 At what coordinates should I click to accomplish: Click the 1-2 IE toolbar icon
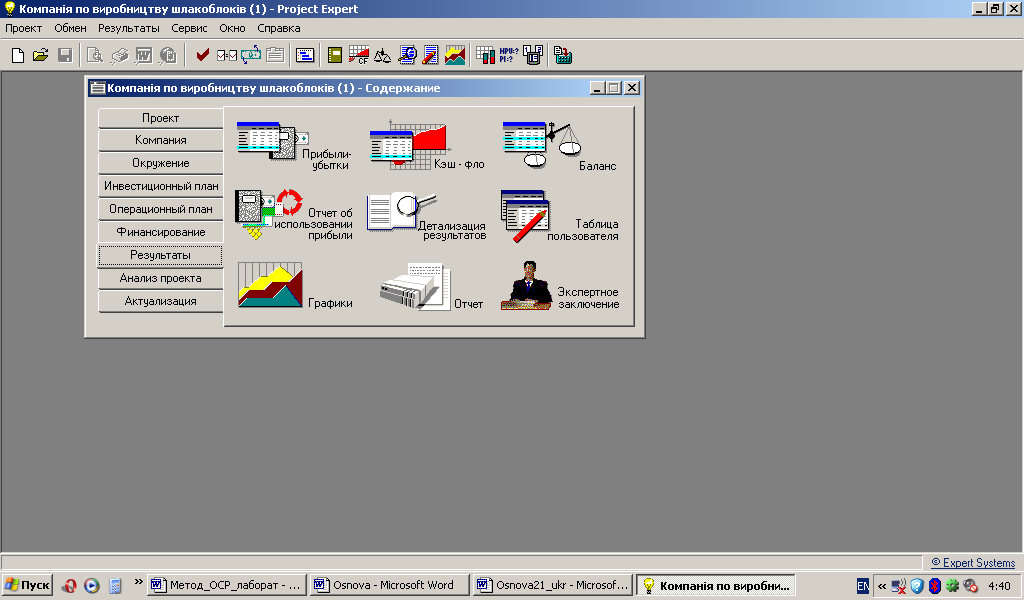[533, 55]
